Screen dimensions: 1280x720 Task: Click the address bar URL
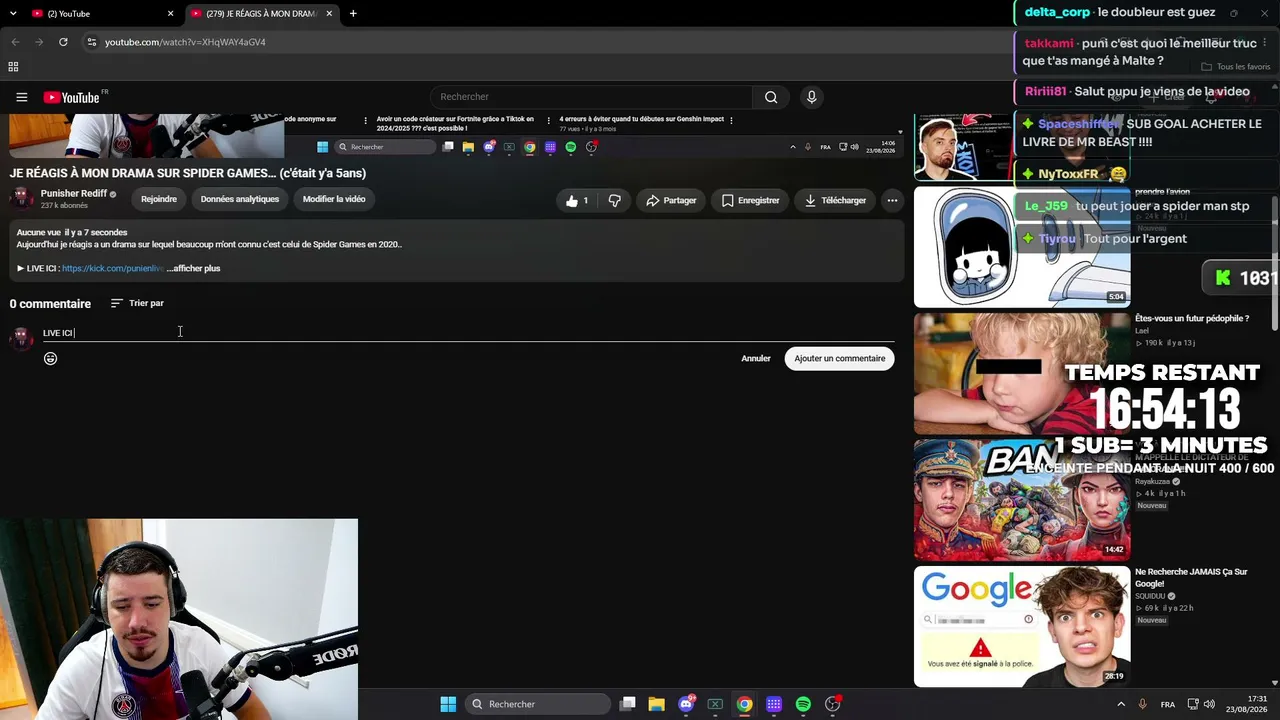185,42
